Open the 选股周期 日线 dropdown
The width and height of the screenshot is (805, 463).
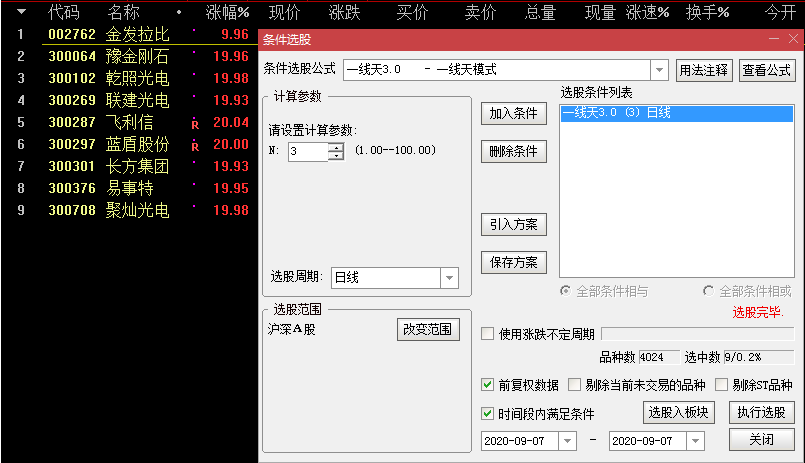(449, 278)
